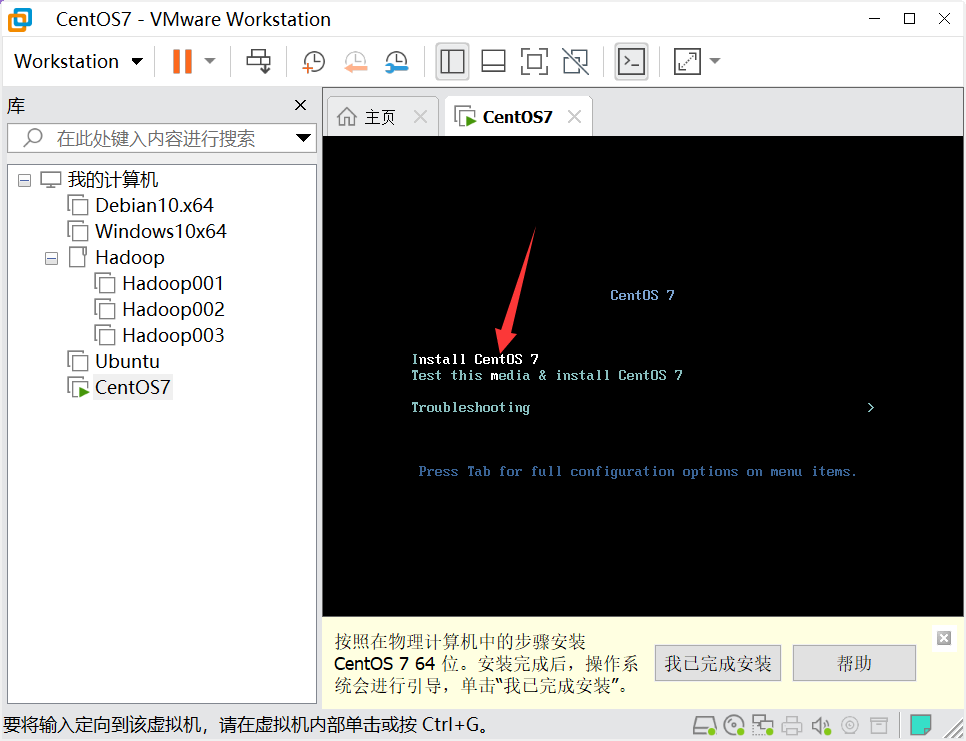Click the network adapter status icon
This screenshot has width=966, height=741.
pyautogui.click(x=763, y=725)
